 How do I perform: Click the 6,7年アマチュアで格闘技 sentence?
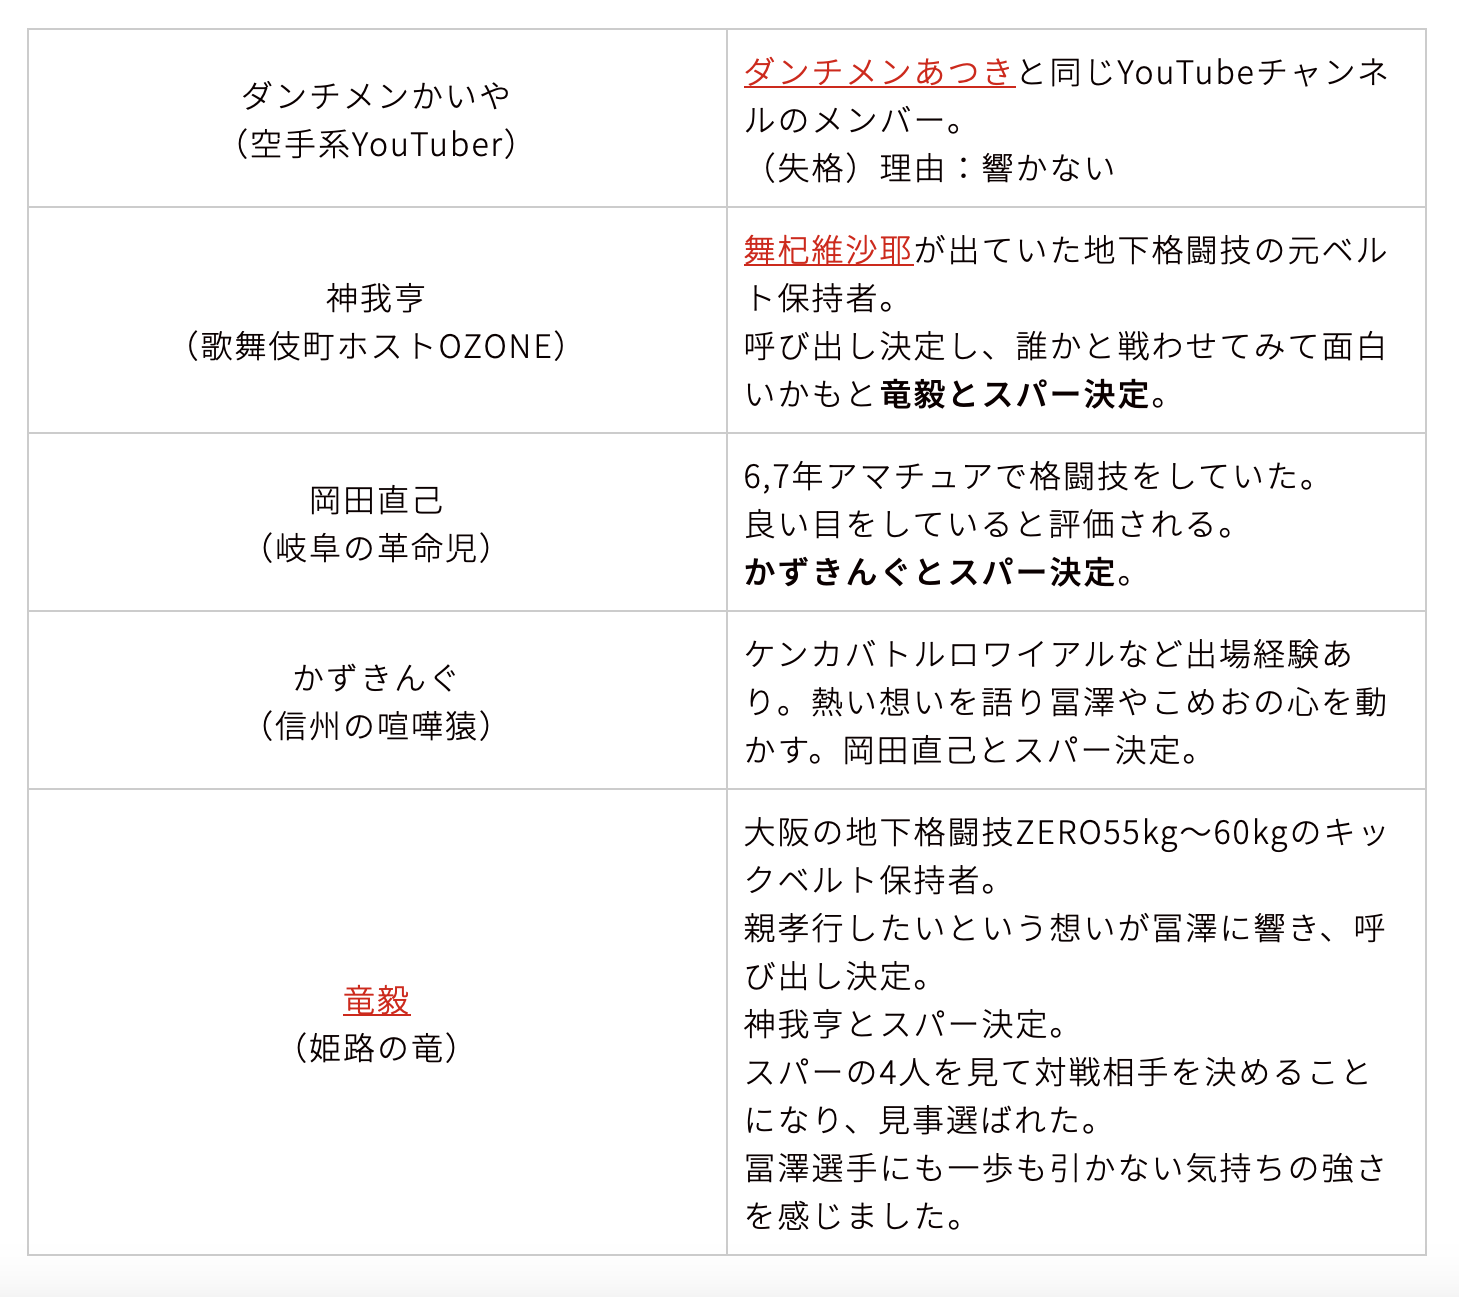tap(1030, 476)
